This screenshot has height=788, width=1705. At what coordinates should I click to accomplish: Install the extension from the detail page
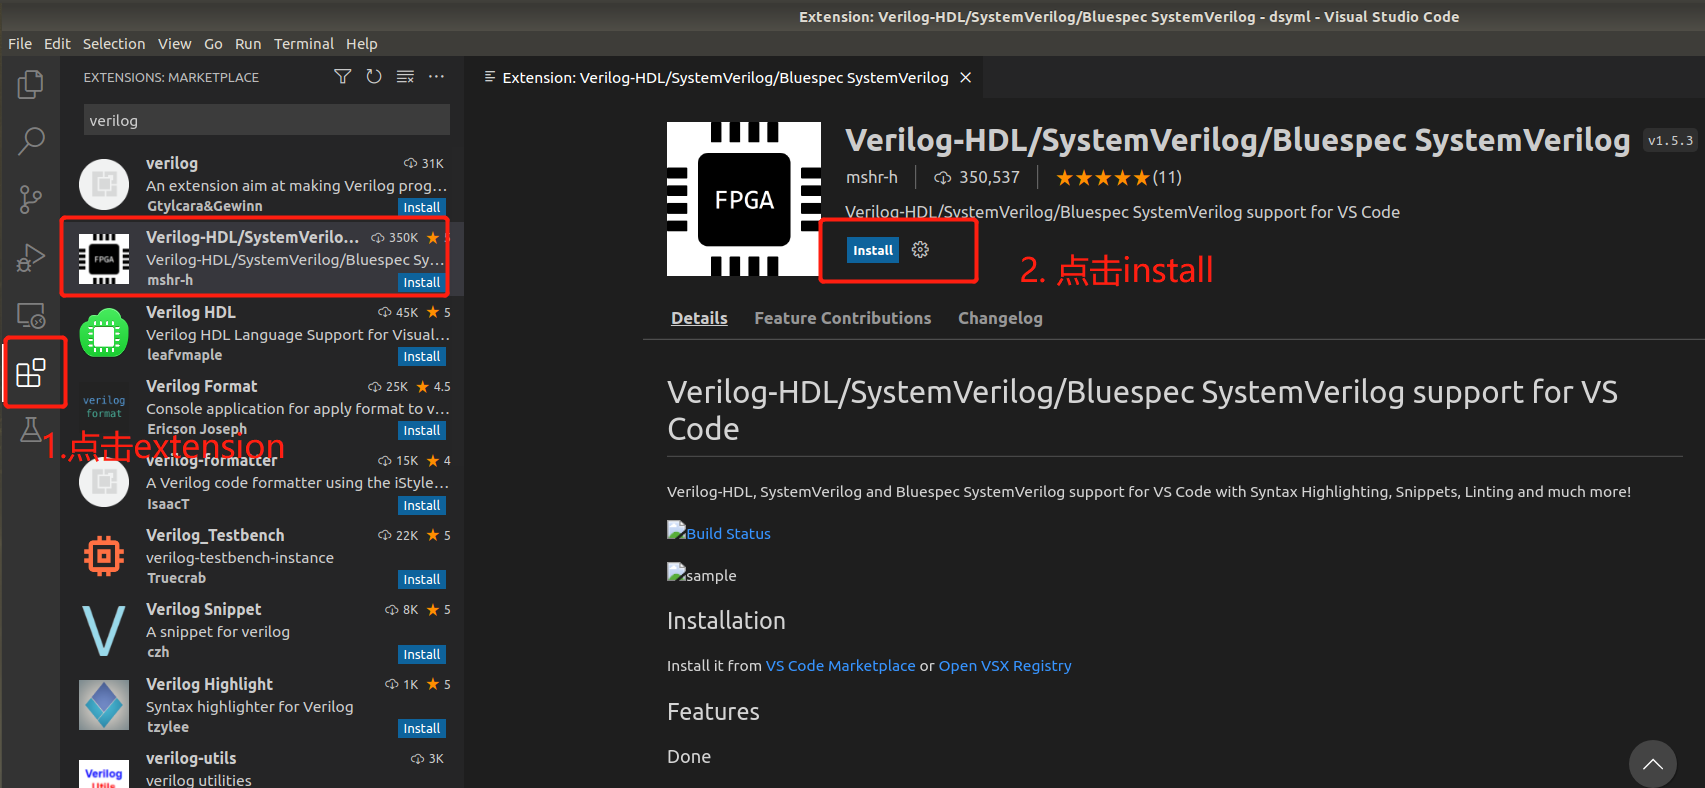click(x=873, y=250)
